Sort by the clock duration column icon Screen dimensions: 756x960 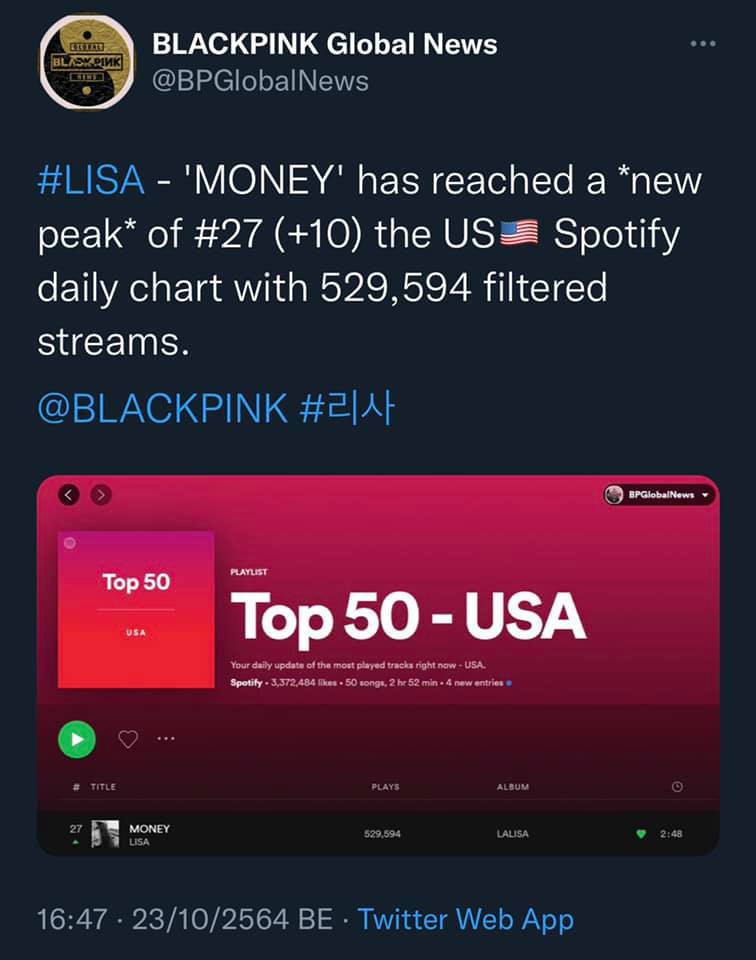pos(677,787)
